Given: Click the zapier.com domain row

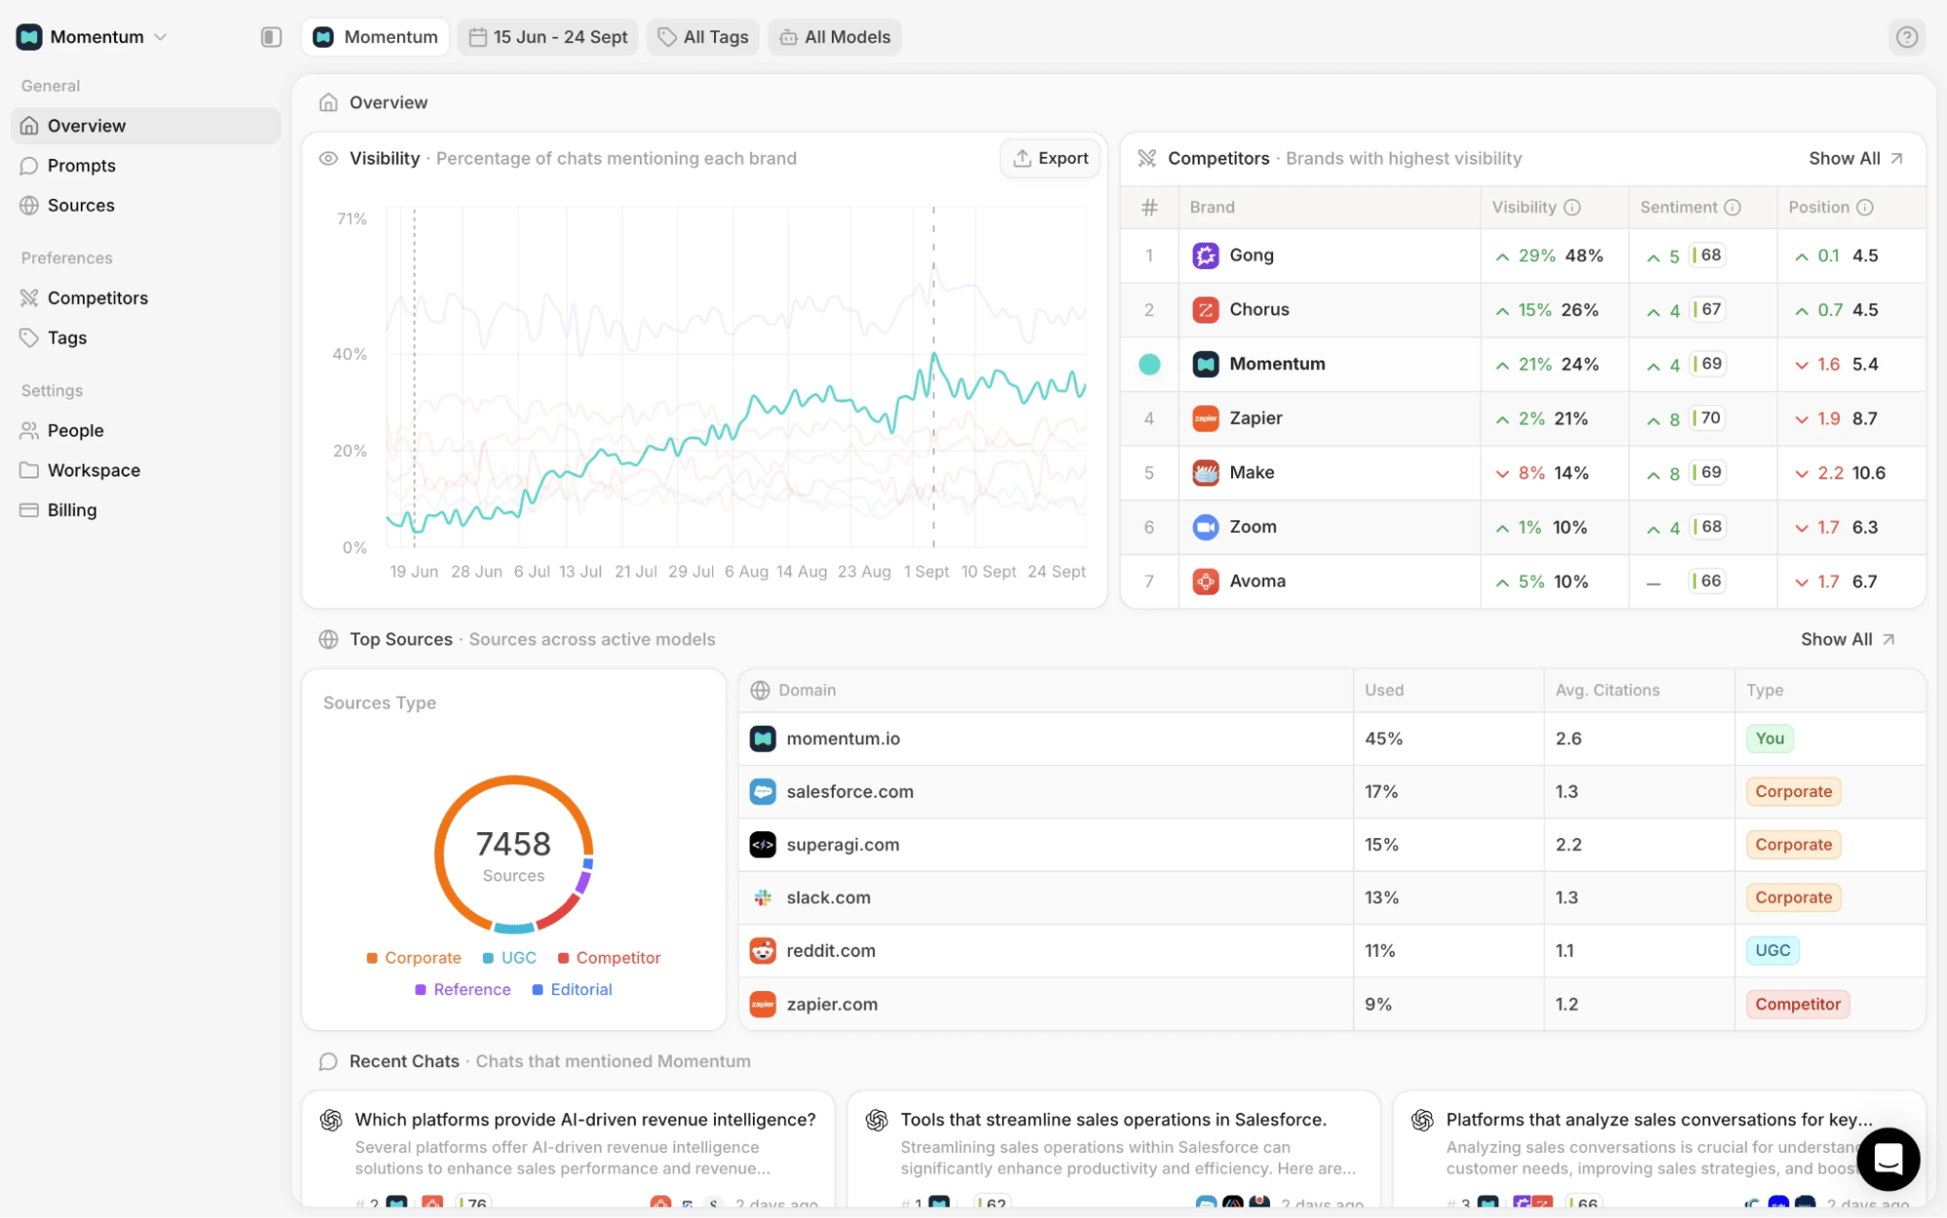Looking at the screenshot, I should 1332,1004.
